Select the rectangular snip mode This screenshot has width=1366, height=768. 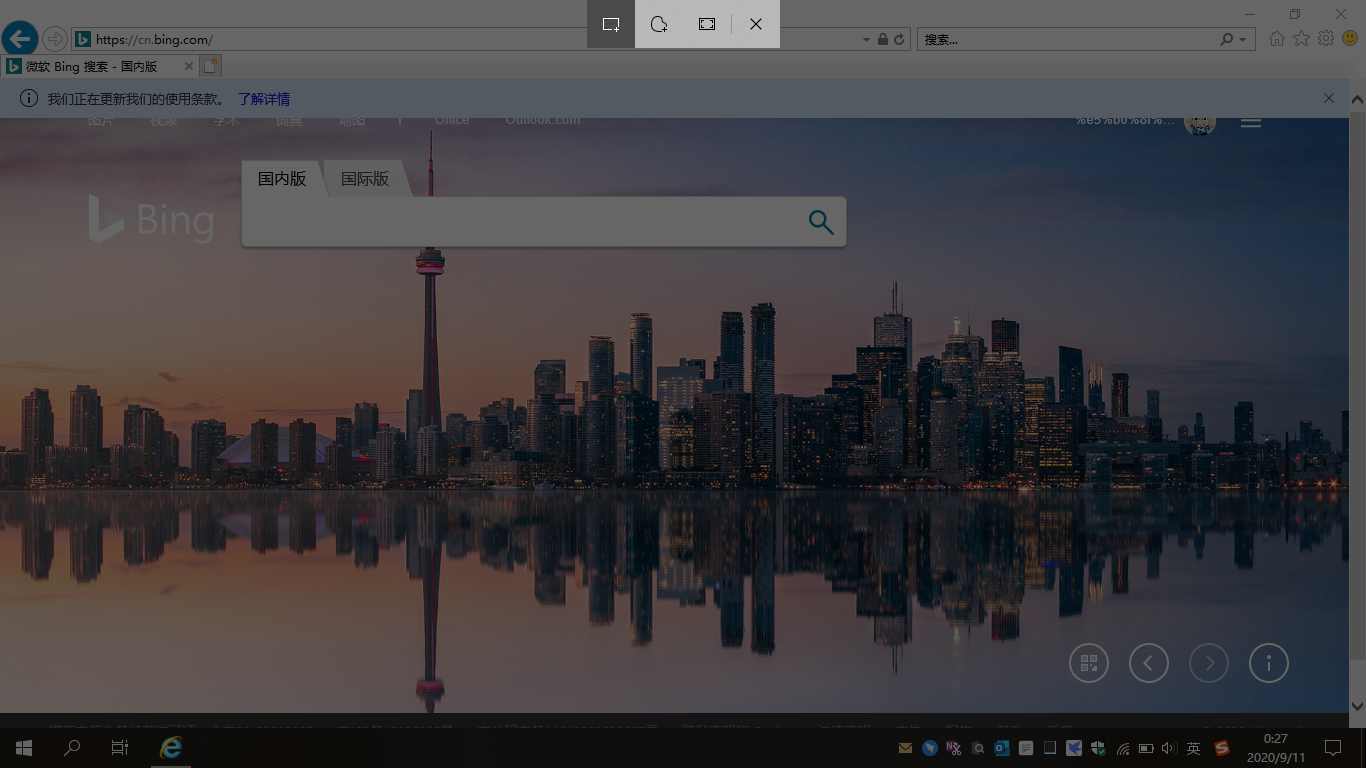click(x=611, y=24)
